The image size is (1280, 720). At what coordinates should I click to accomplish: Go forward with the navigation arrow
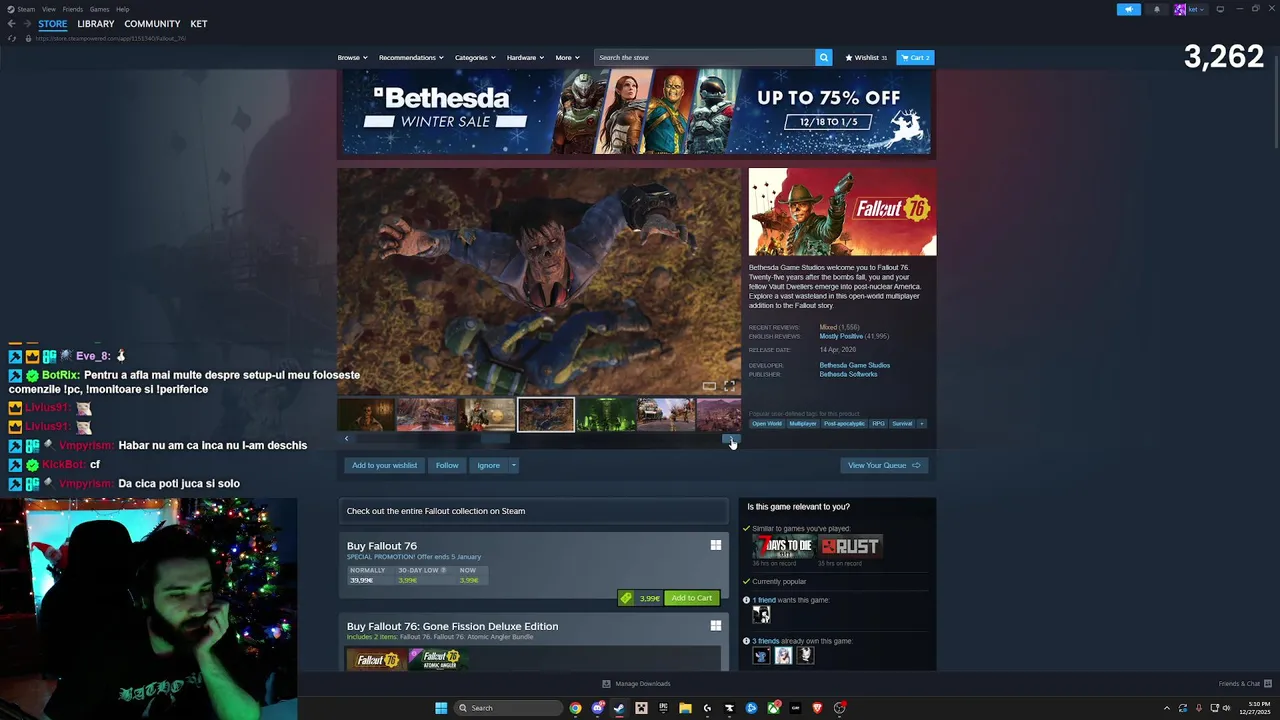(x=26, y=24)
